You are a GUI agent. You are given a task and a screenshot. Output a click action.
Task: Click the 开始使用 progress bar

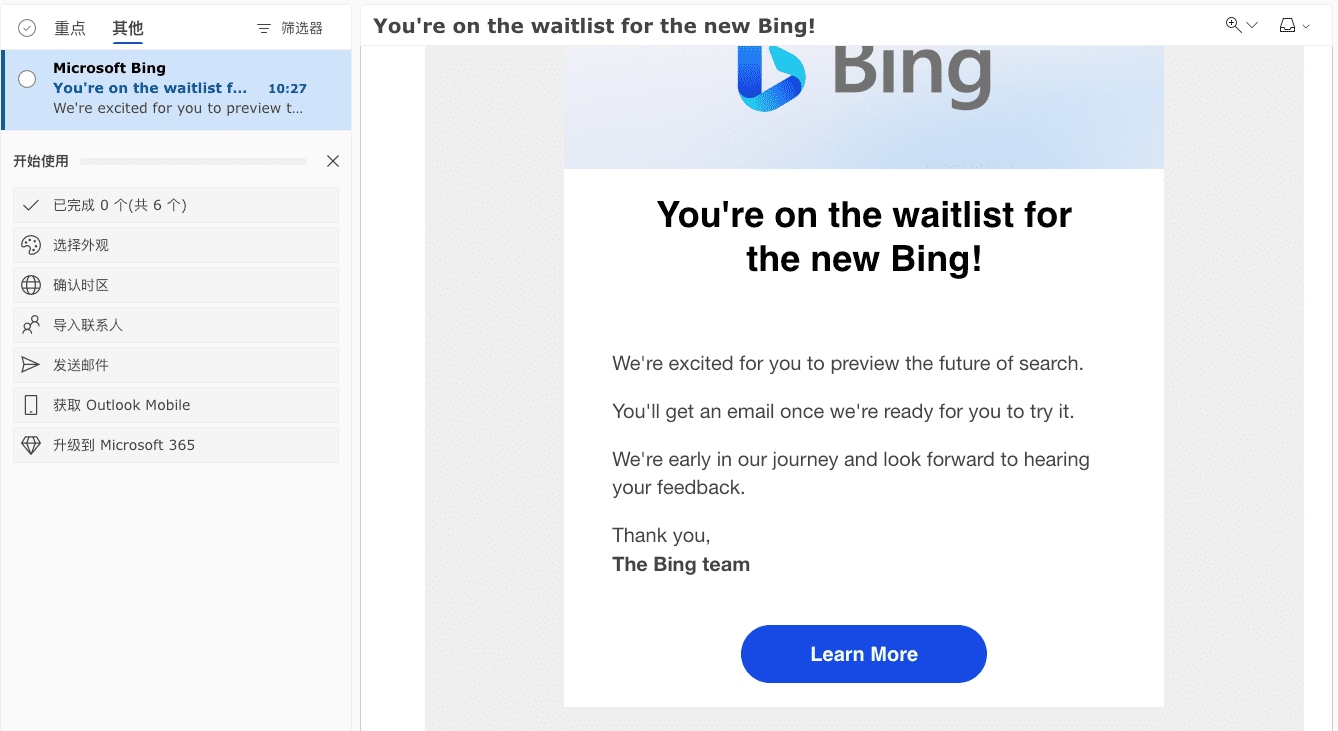[193, 161]
